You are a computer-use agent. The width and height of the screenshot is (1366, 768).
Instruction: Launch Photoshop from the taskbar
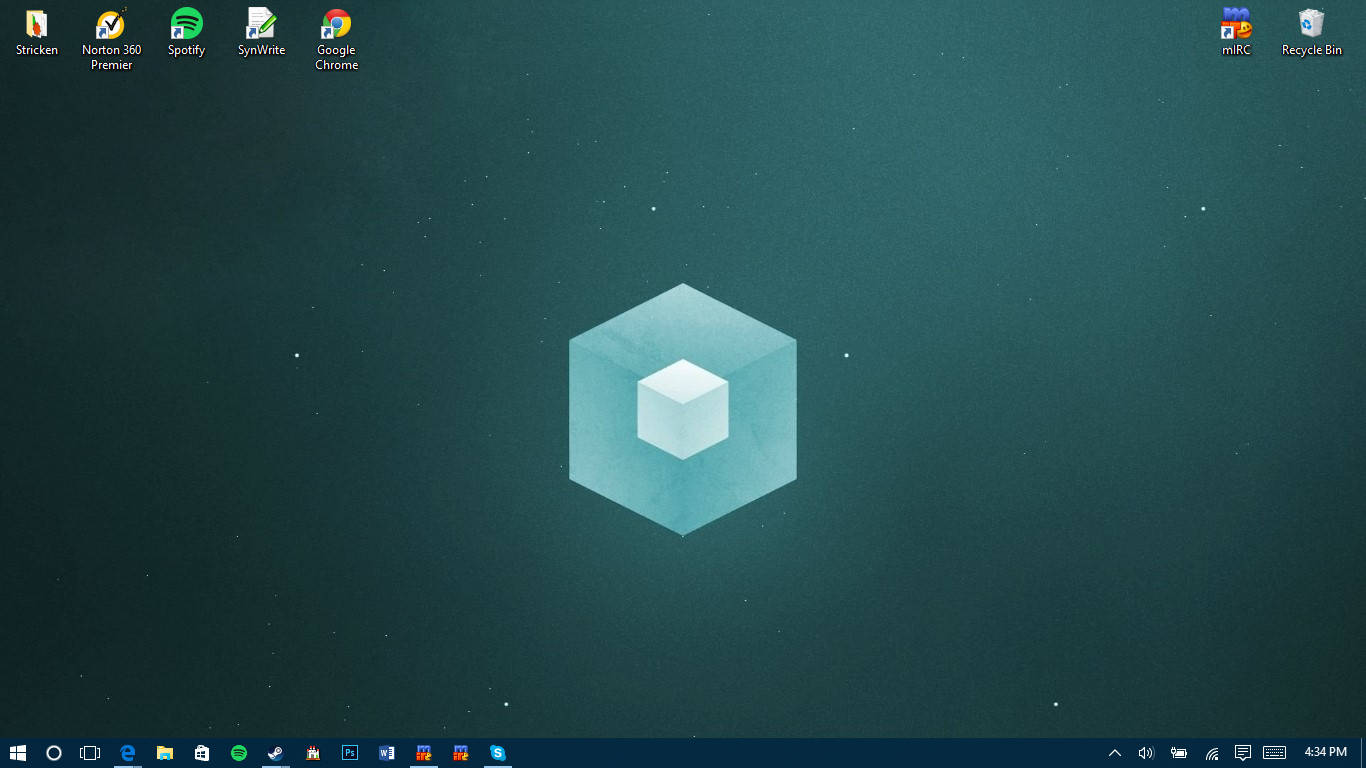tap(350, 753)
